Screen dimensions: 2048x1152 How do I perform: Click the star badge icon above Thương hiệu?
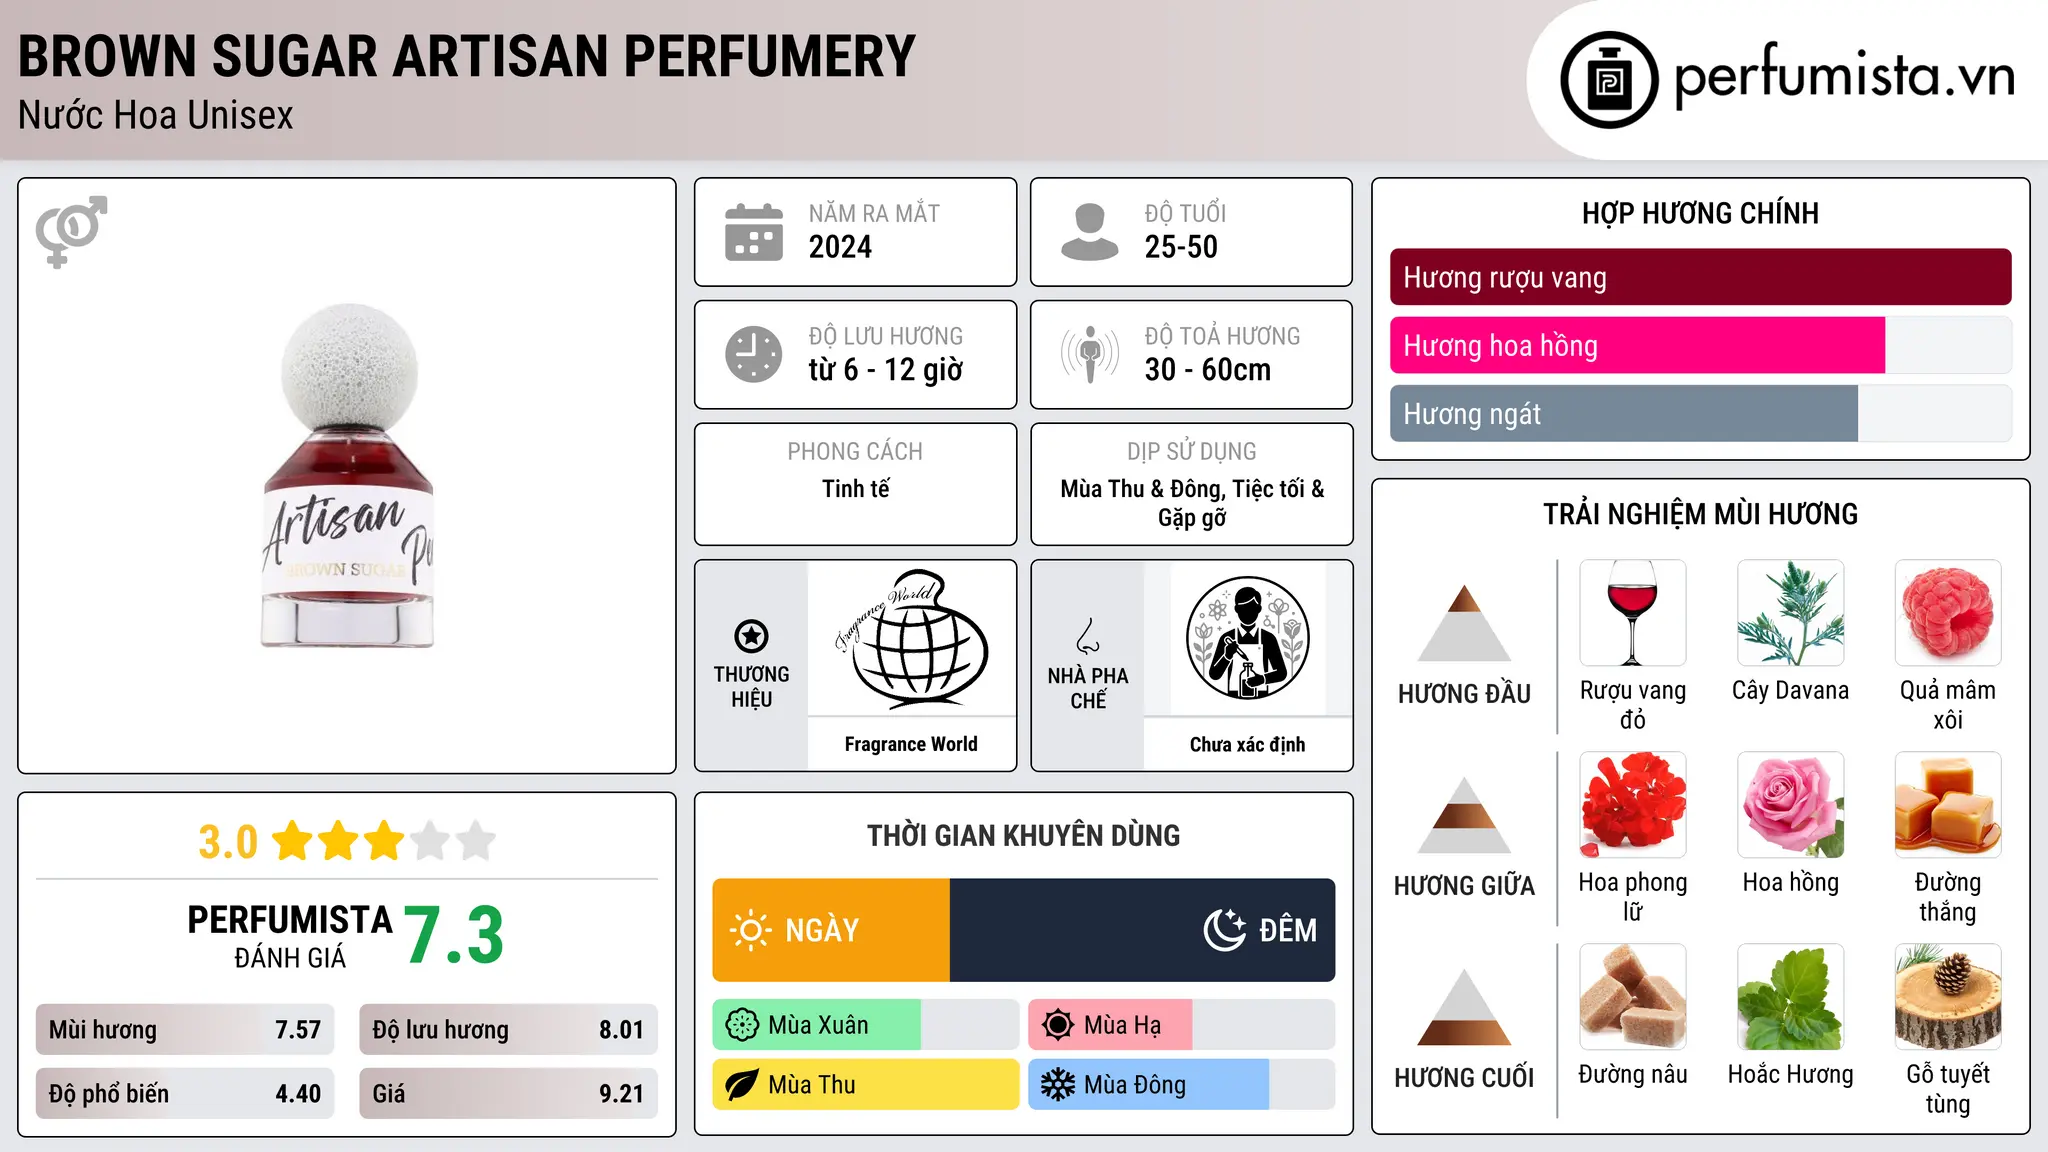[751, 636]
